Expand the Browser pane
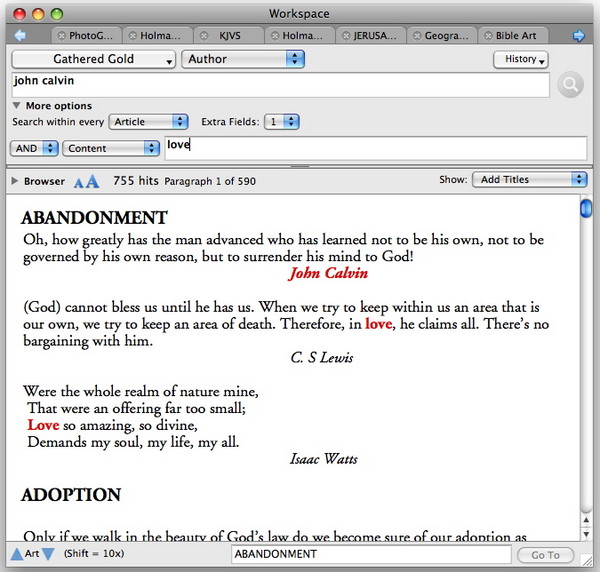This screenshot has width=600, height=572. pyautogui.click(x=14, y=181)
